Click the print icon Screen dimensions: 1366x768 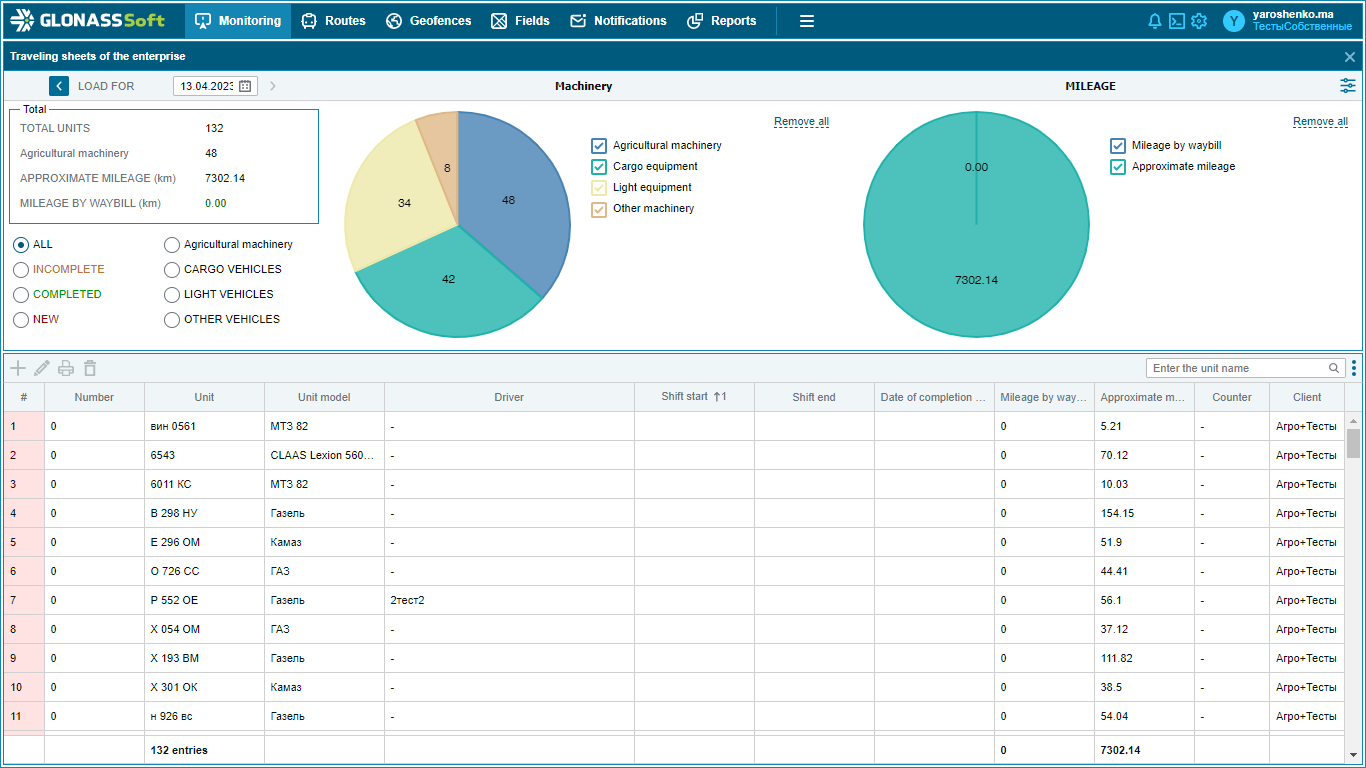click(66, 368)
